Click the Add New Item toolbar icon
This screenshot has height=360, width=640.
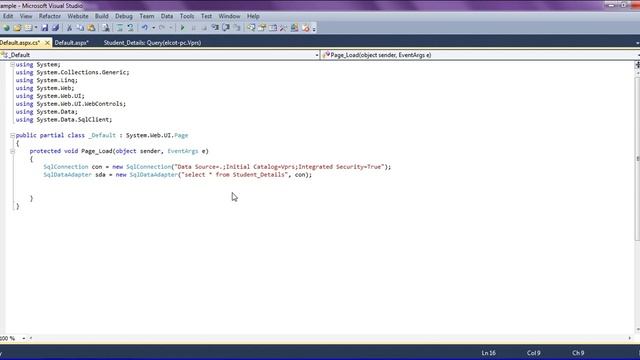28,28
